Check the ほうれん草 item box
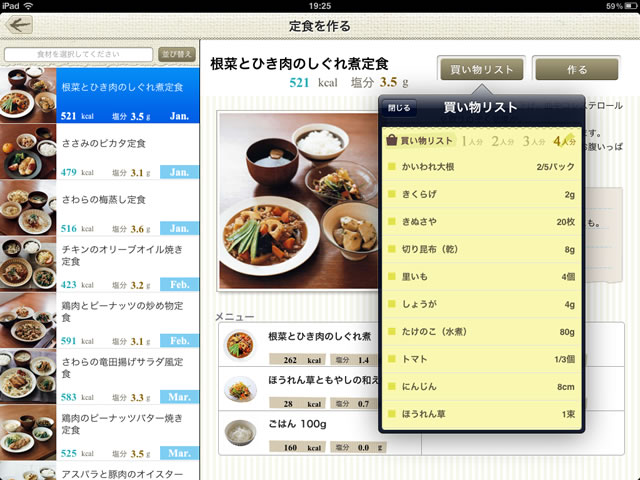This screenshot has height=480, width=640. (391, 414)
